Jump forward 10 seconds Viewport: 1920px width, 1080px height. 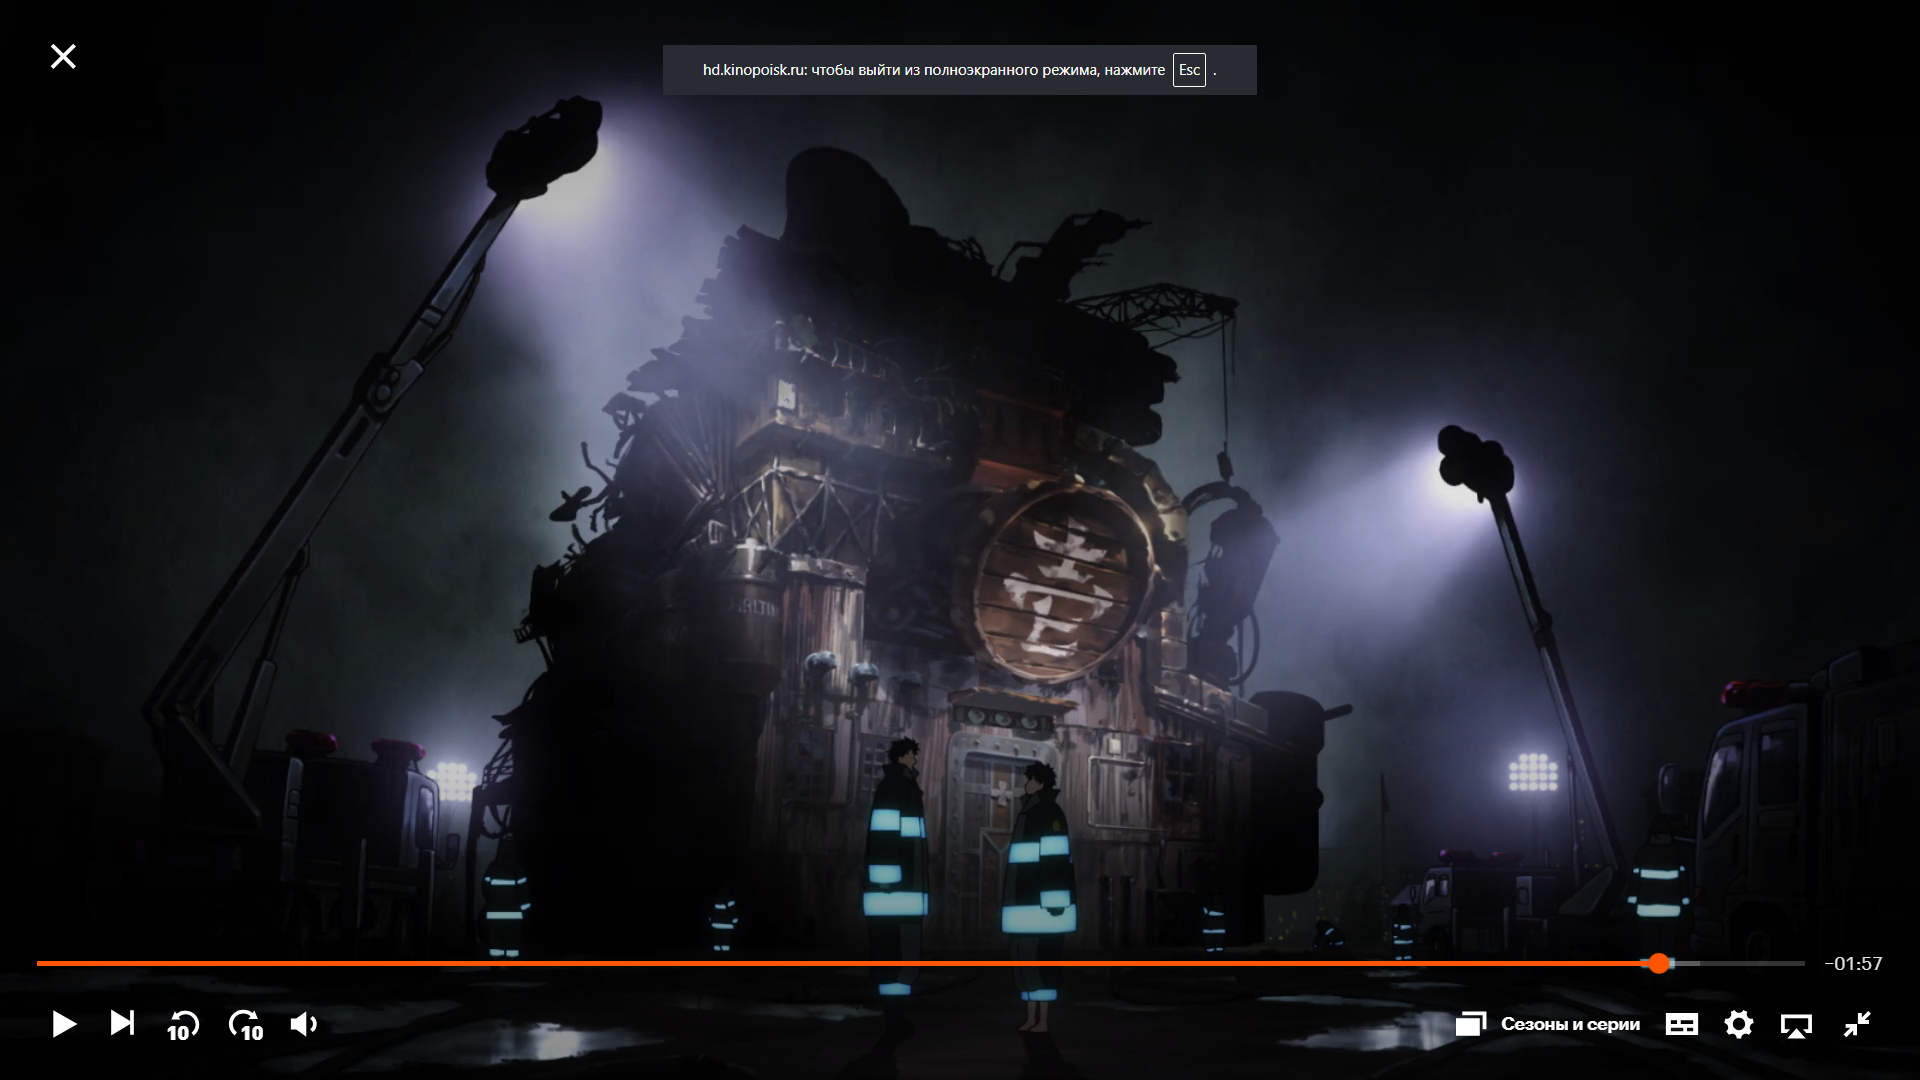click(246, 1025)
